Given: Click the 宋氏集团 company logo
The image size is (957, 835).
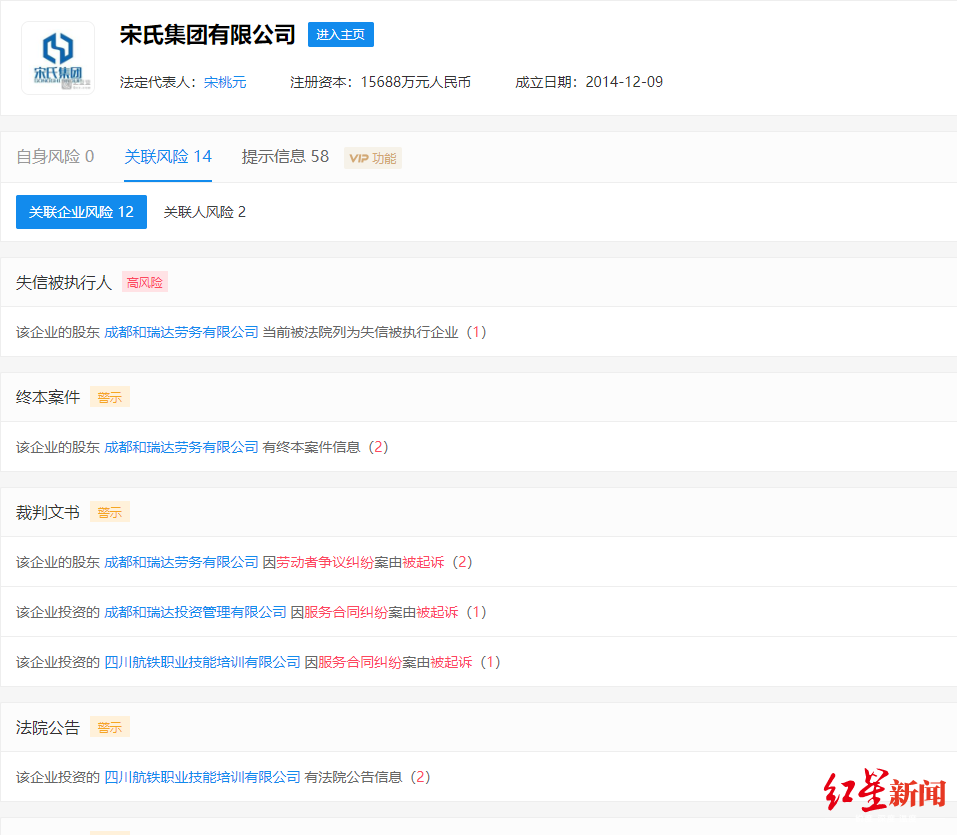Looking at the screenshot, I should tap(58, 58).
